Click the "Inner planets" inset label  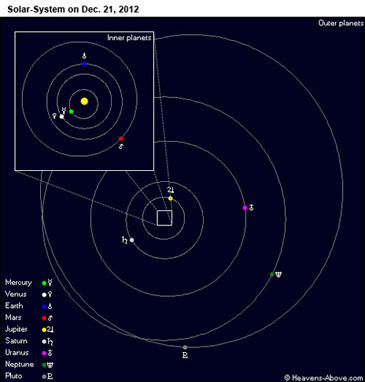coord(129,38)
